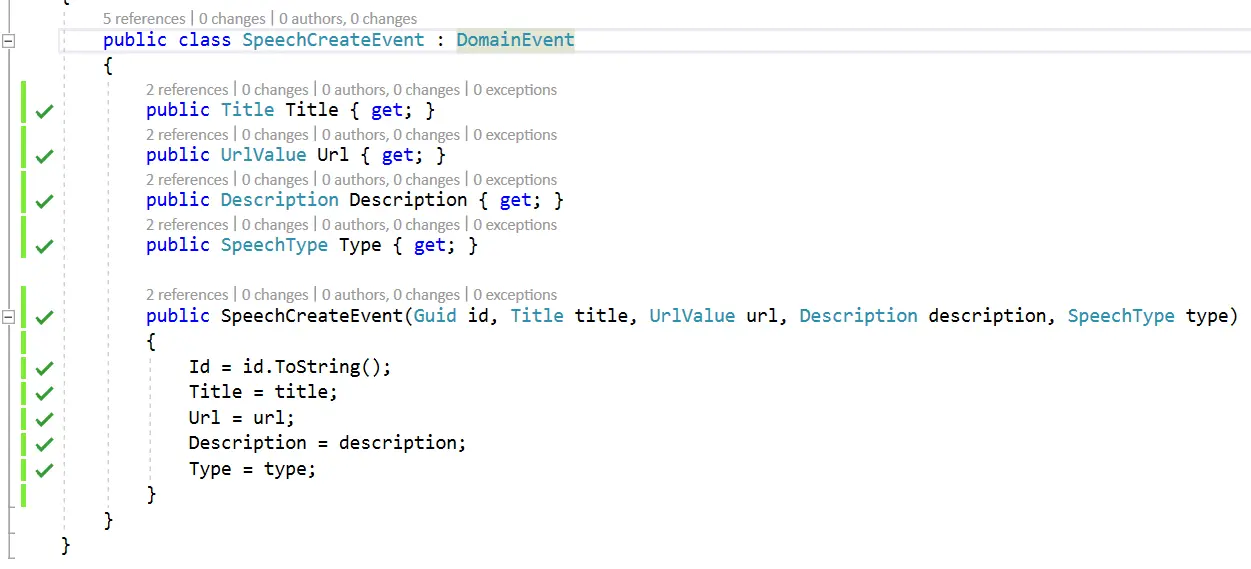This screenshot has height=569, width=1251.
Task: Click the checkmark beside Description = description line
Action: point(43,444)
